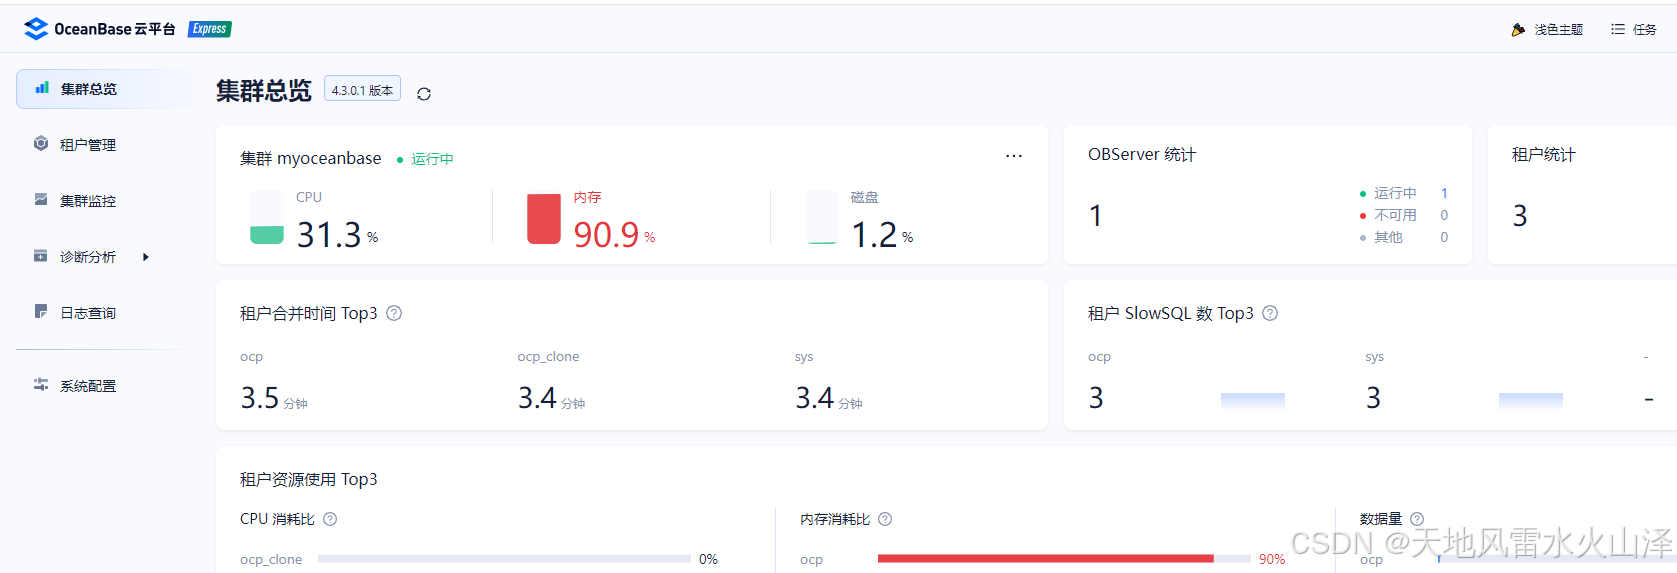1677x573 pixels.
Task: Click the ocp_clone merge time 3.4 分钟
Action: click(551, 398)
